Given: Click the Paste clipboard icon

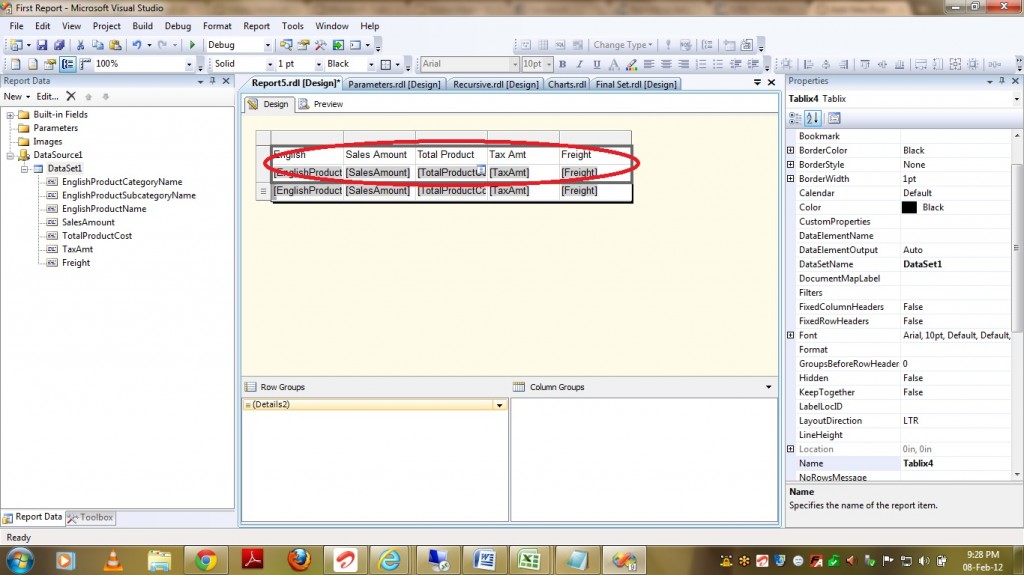Looking at the screenshot, I should point(115,45).
